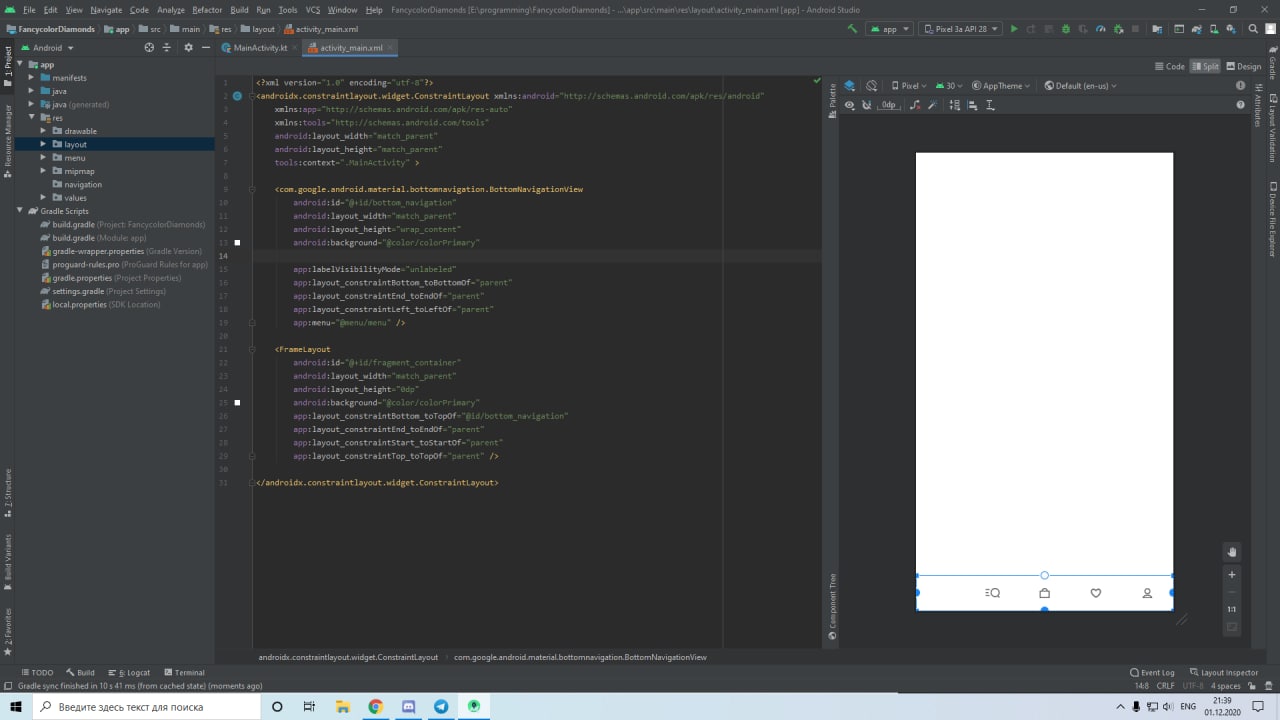The width and height of the screenshot is (1280, 720).
Task: Attach debugger to Android process icon
Action: [x=1118, y=29]
